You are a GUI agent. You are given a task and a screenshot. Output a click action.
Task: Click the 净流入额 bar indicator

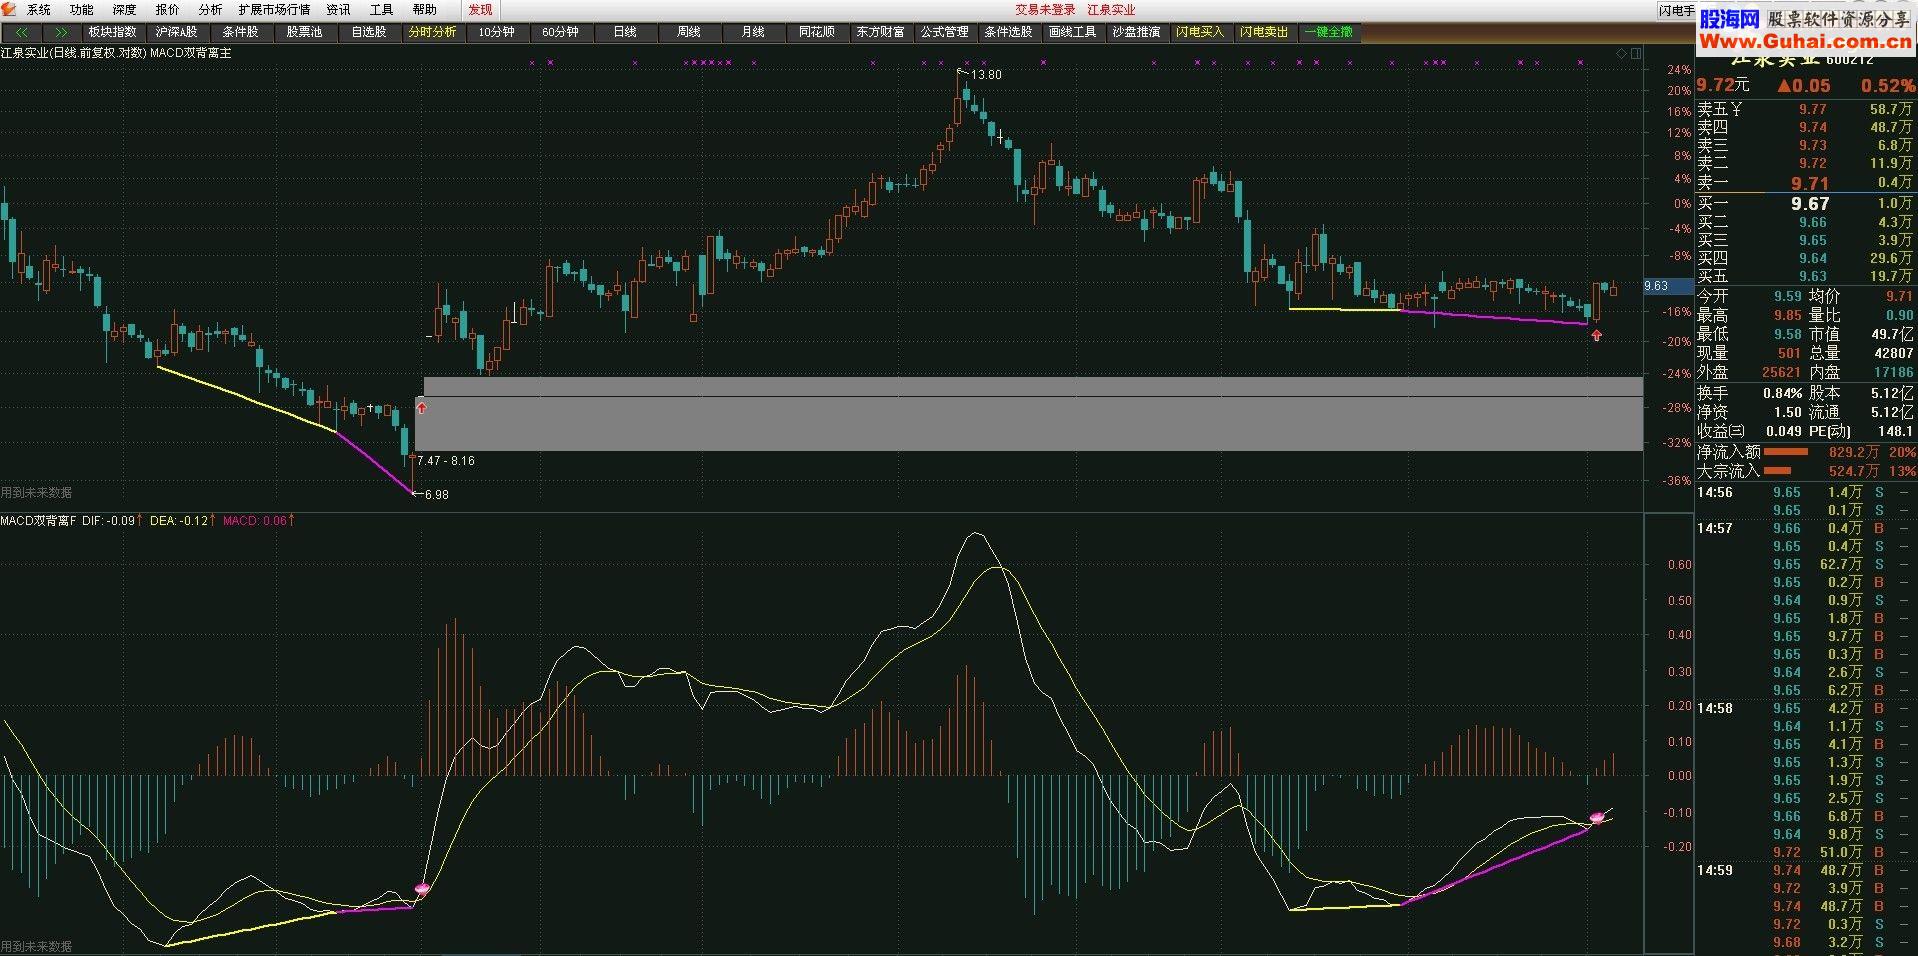coord(1786,452)
